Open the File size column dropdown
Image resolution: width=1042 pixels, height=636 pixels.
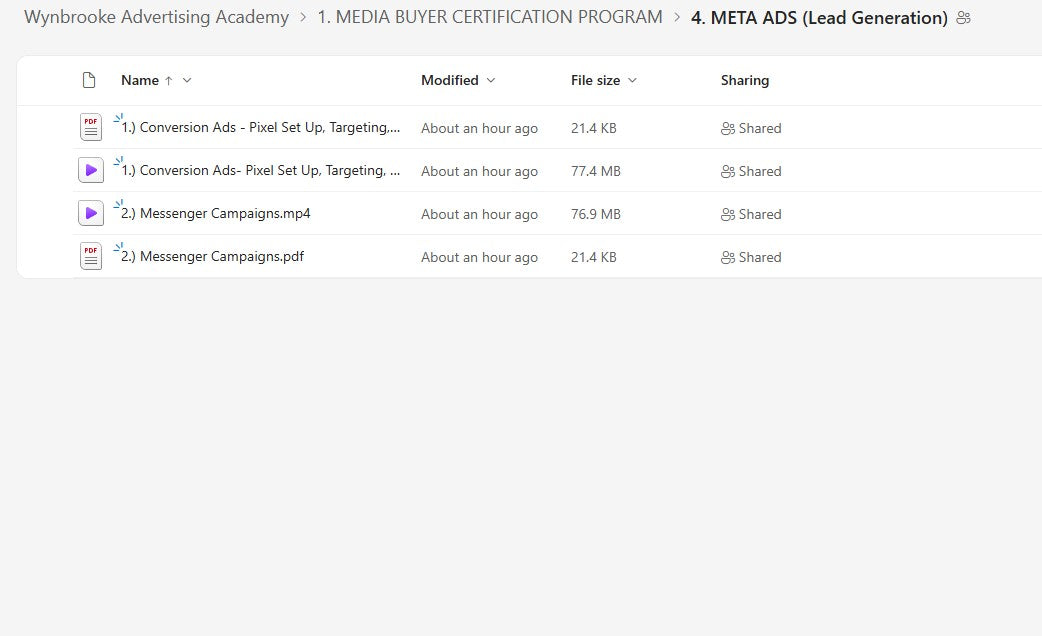pos(632,80)
